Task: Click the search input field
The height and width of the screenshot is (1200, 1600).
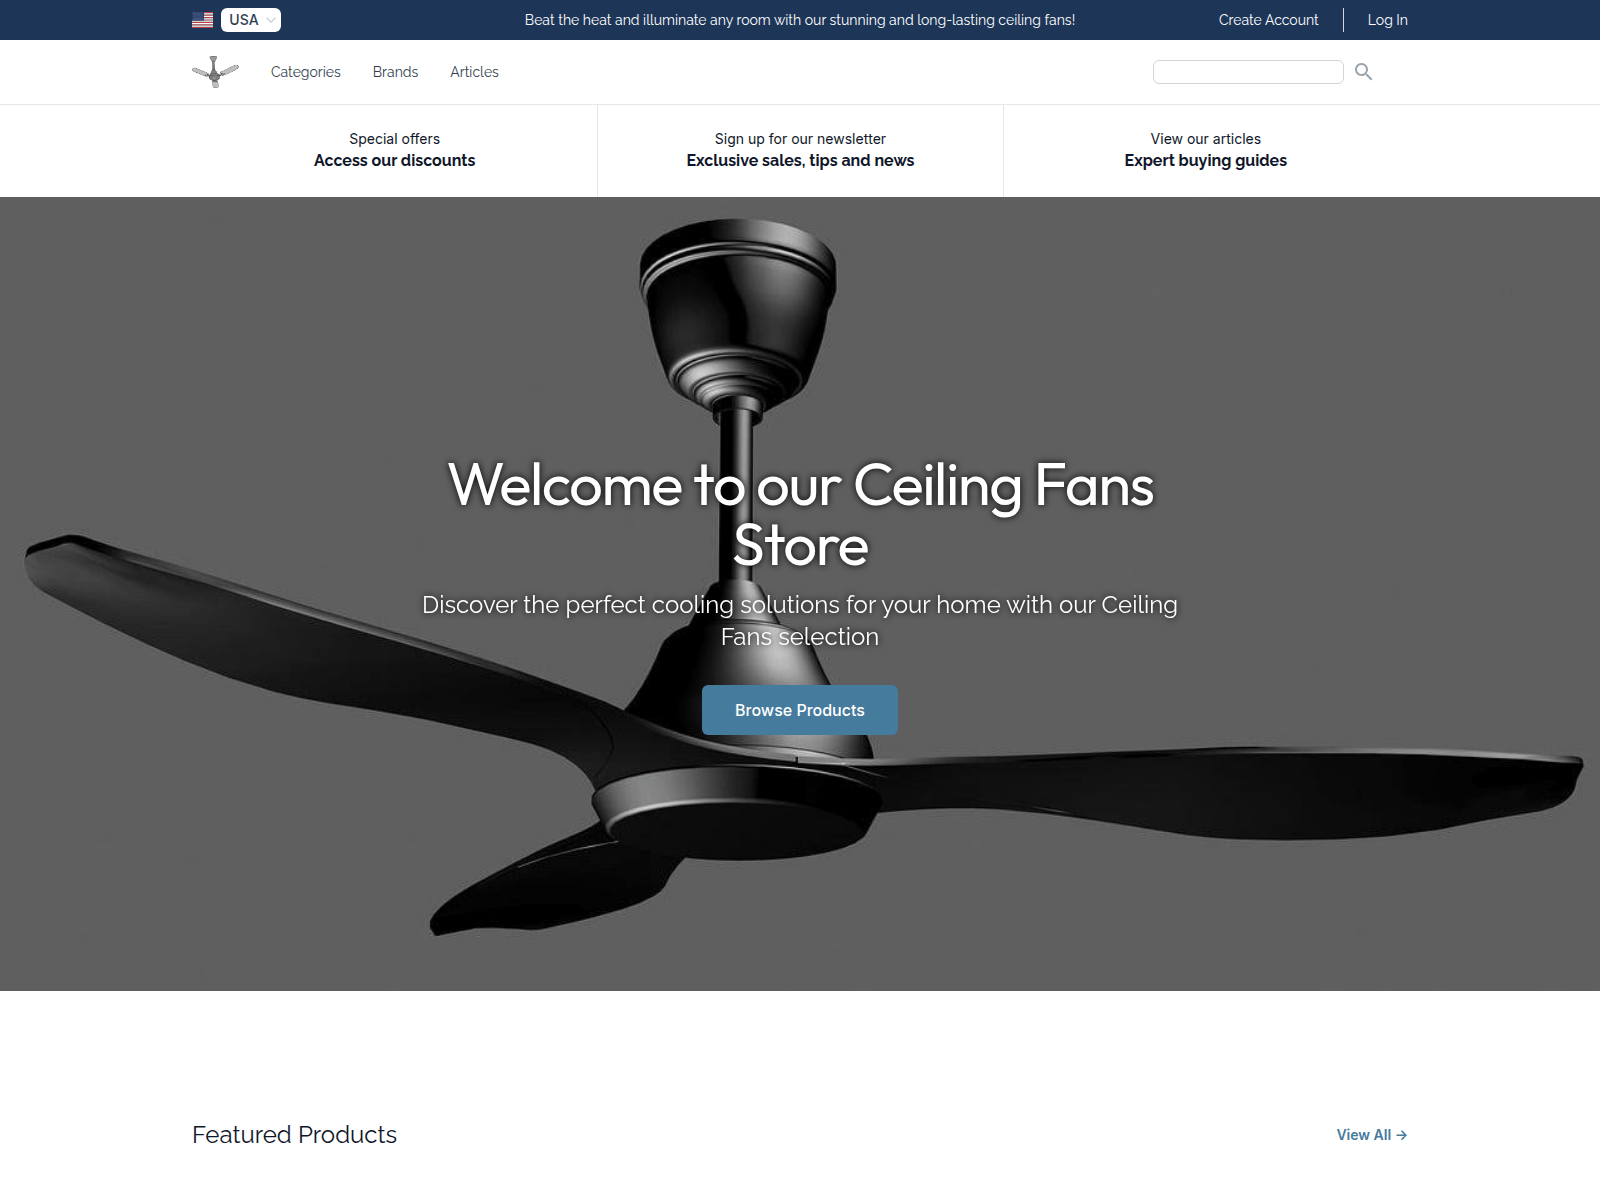Action: (x=1248, y=71)
